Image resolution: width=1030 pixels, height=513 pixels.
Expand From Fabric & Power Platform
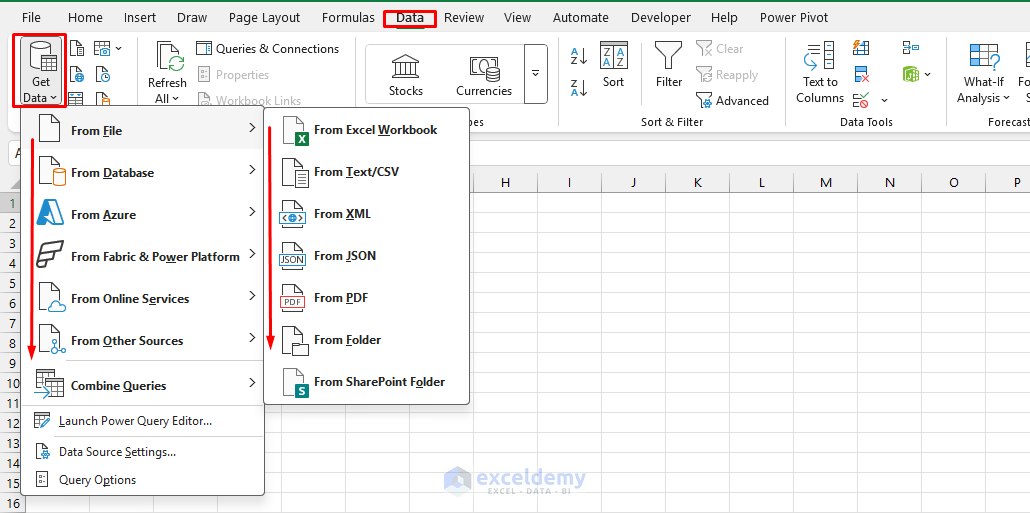tap(143, 256)
